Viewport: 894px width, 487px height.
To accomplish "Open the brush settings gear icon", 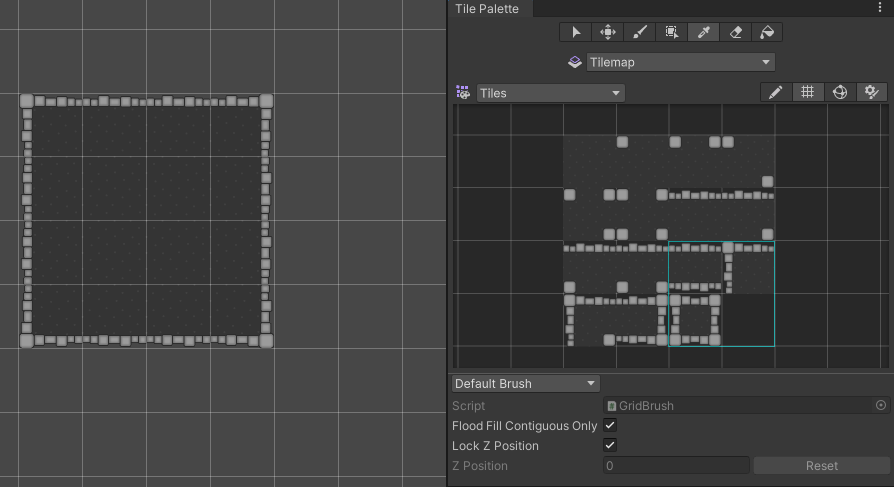I will point(871,92).
